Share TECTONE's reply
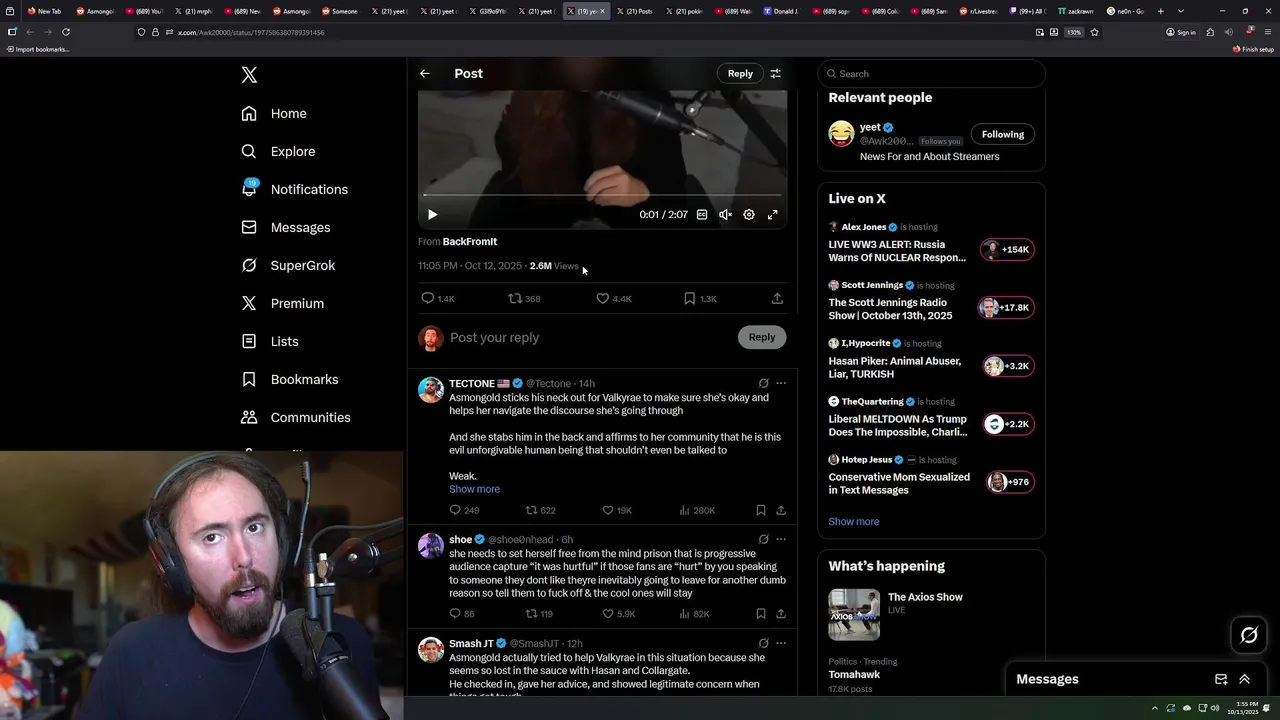The width and height of the screenshot is (1280, 720). pos(781,510)
